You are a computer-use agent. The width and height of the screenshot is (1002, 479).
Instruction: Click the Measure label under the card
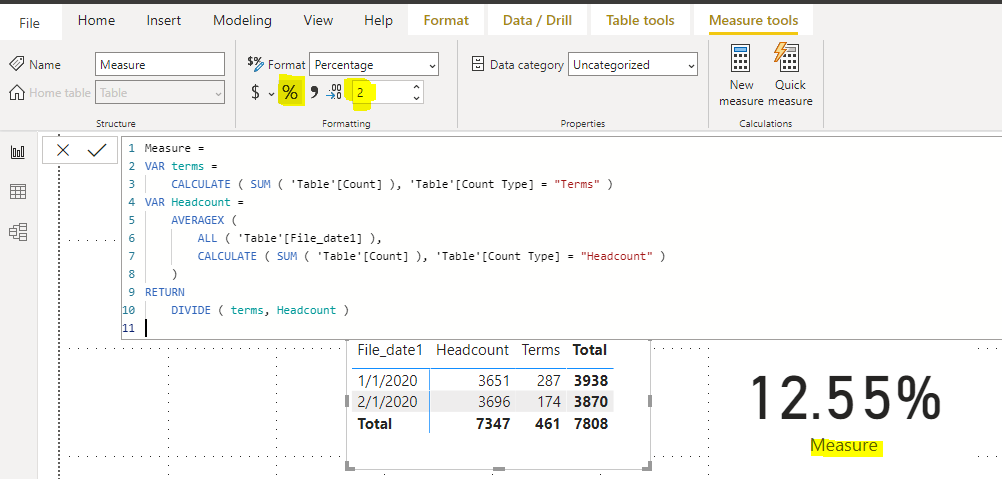[x=845, y=445]
